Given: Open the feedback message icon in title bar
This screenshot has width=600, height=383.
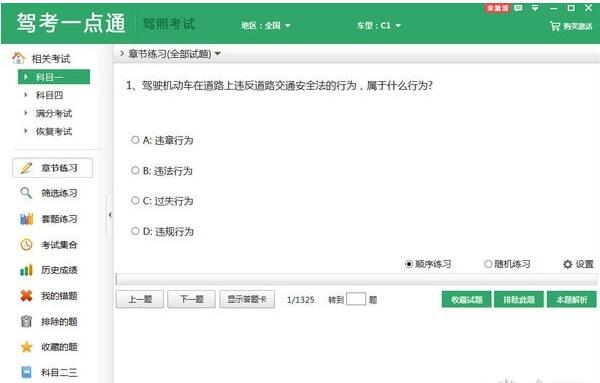Looking at the screenshot, I should [518, 8].
